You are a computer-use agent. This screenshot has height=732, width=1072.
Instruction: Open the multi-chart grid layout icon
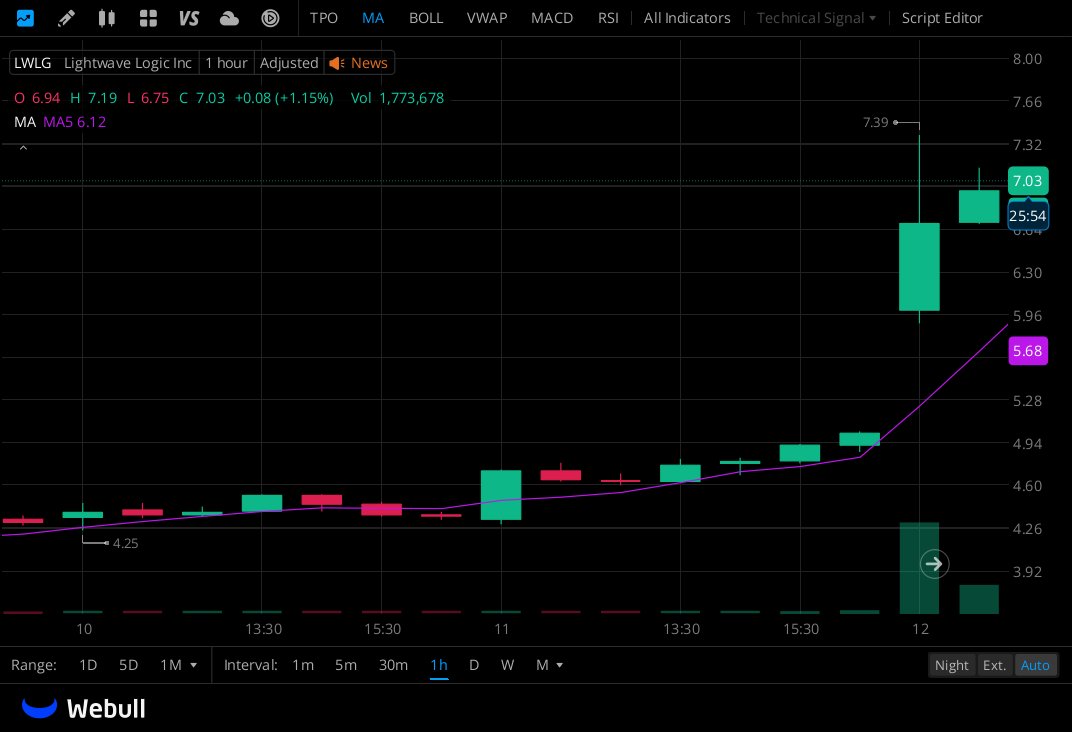[x=148, y=18]
